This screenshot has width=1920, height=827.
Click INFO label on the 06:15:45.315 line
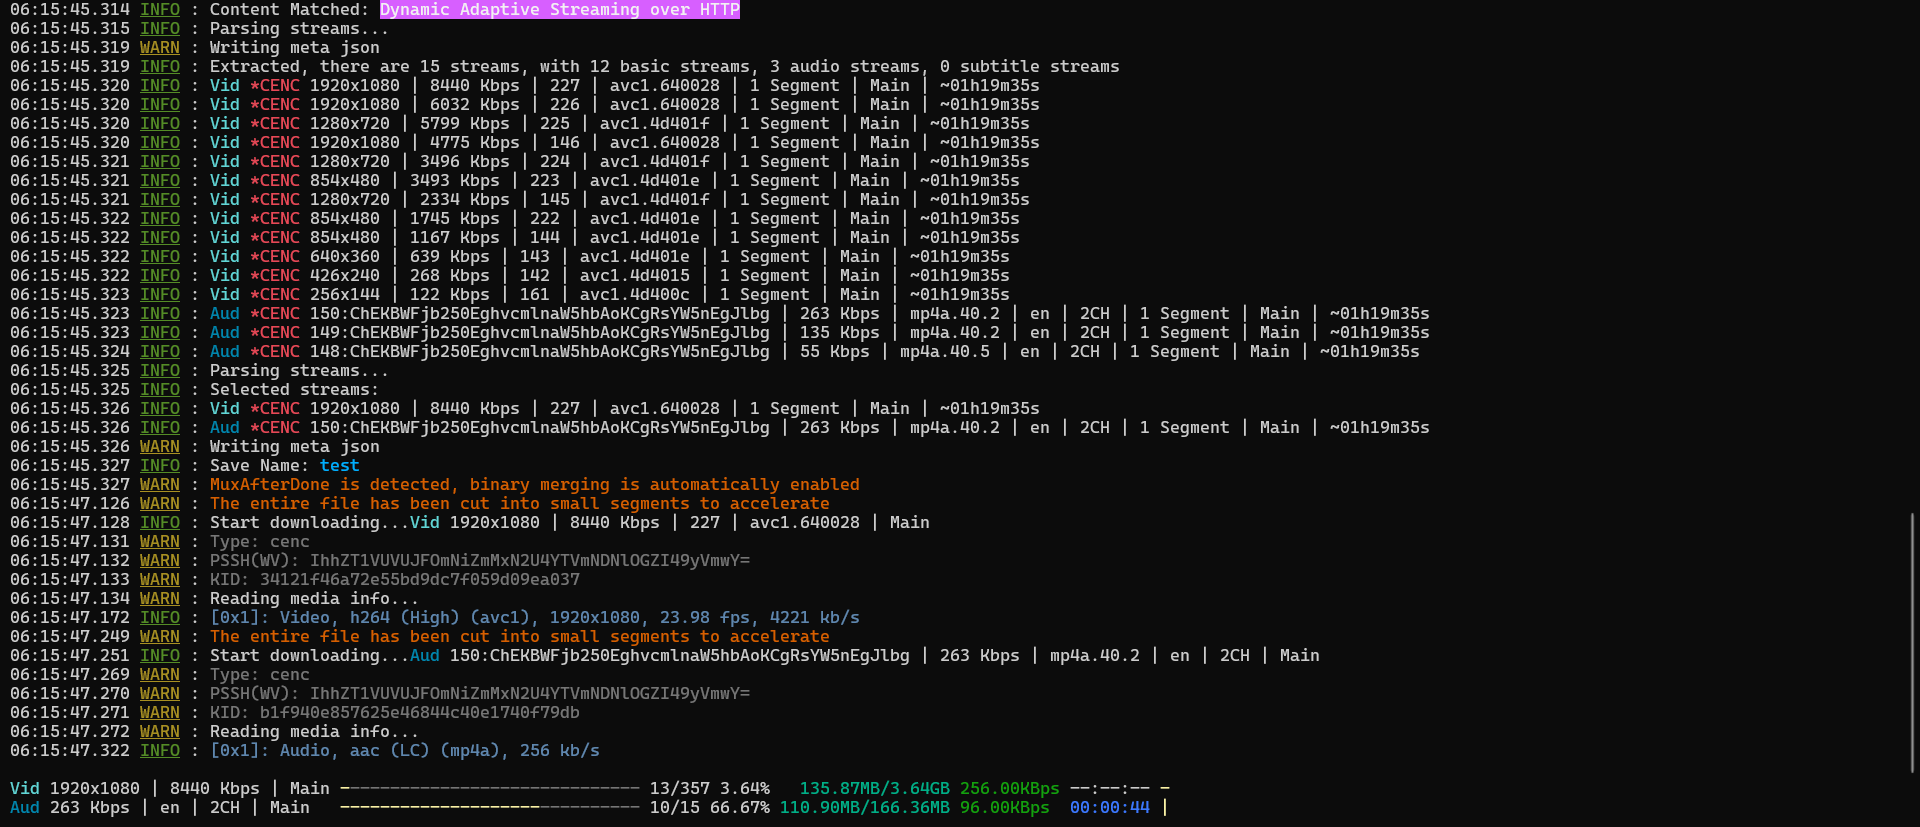160,29
